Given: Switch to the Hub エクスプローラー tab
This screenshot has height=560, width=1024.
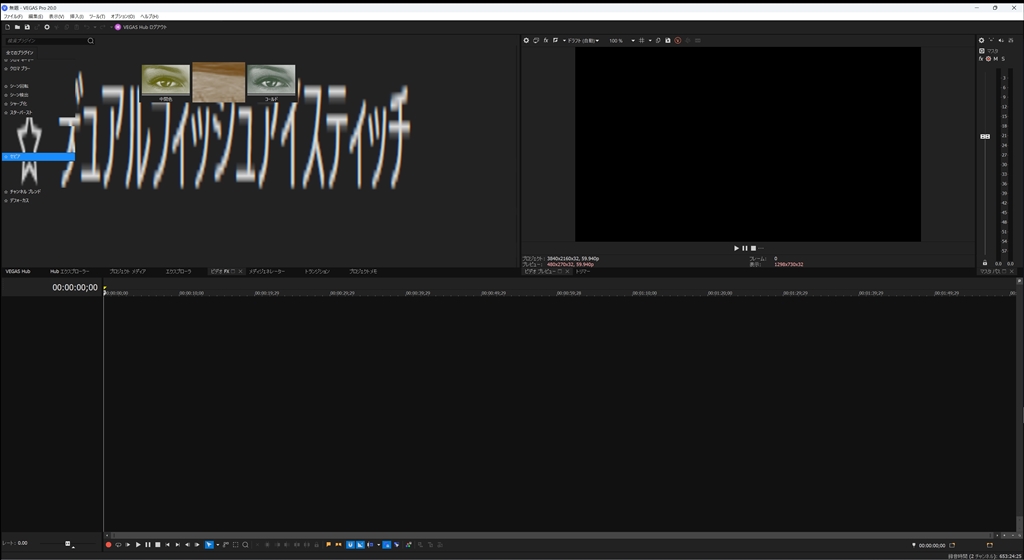Looking at the screenshot, I should 70,272.
